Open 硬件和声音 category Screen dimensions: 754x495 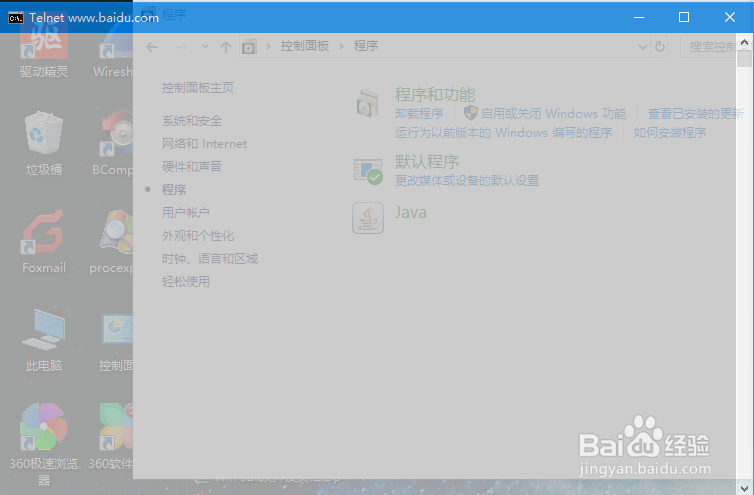192,166
